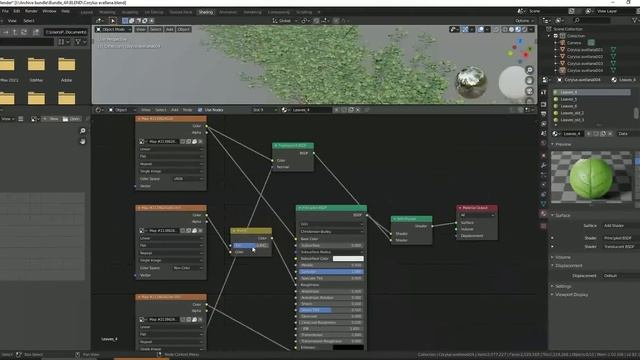Toggle the Use Nodes checkbox
640x360 pixels.
200,110
